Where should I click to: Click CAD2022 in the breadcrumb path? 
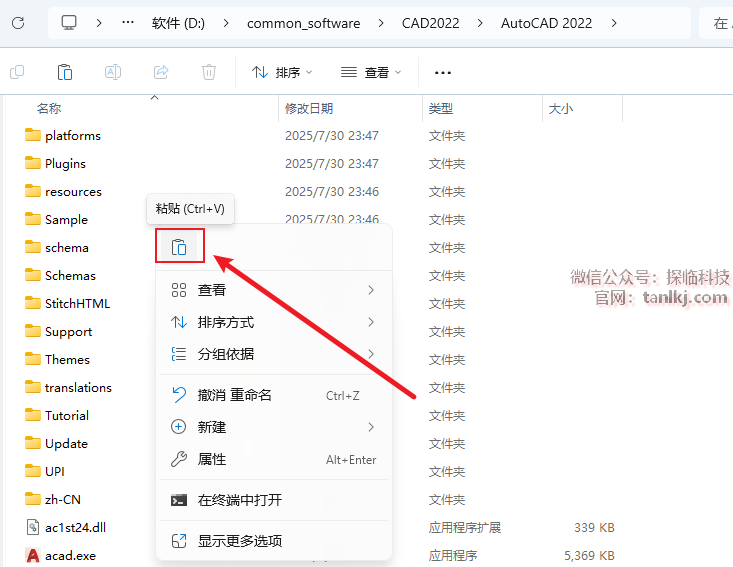point(431,22)
